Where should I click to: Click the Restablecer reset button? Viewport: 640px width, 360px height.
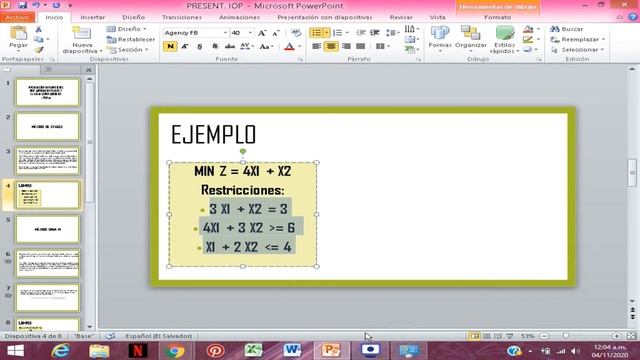131,40
